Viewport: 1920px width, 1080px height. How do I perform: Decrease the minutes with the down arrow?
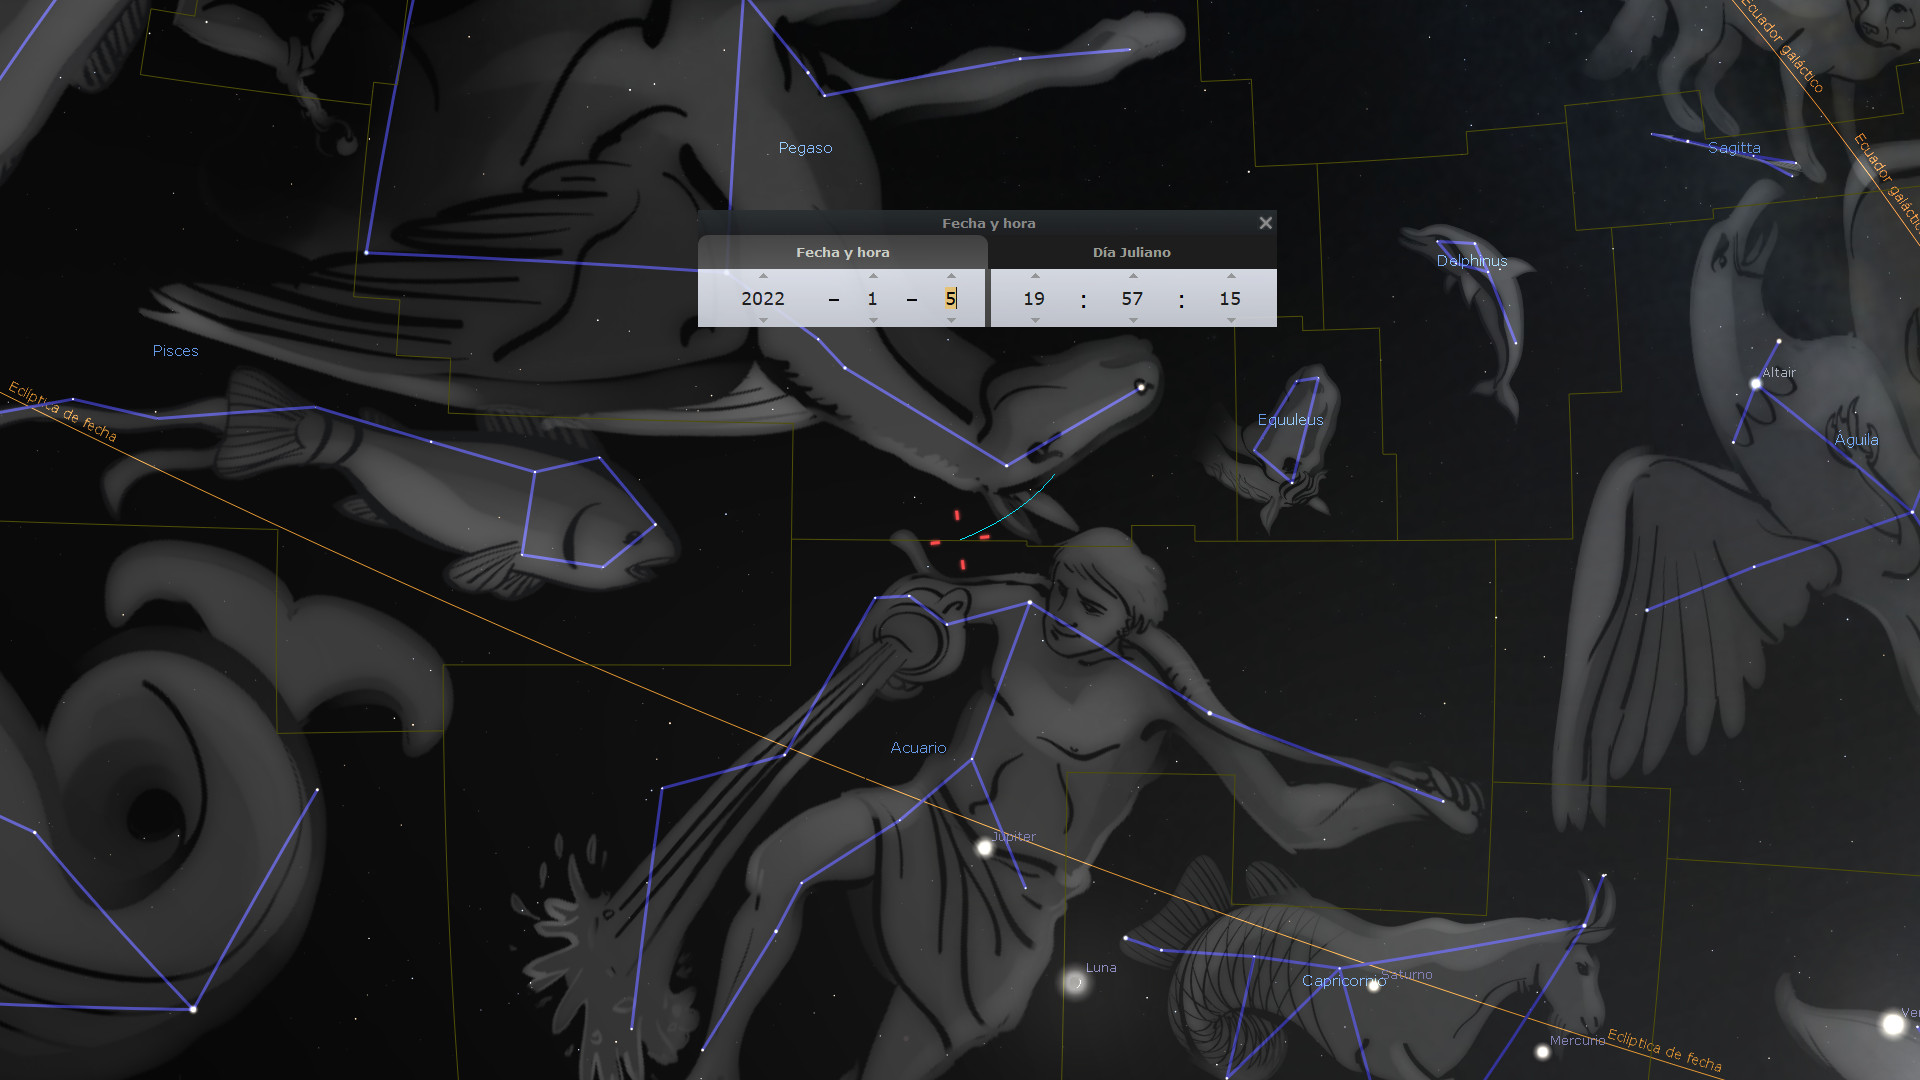1133,320
